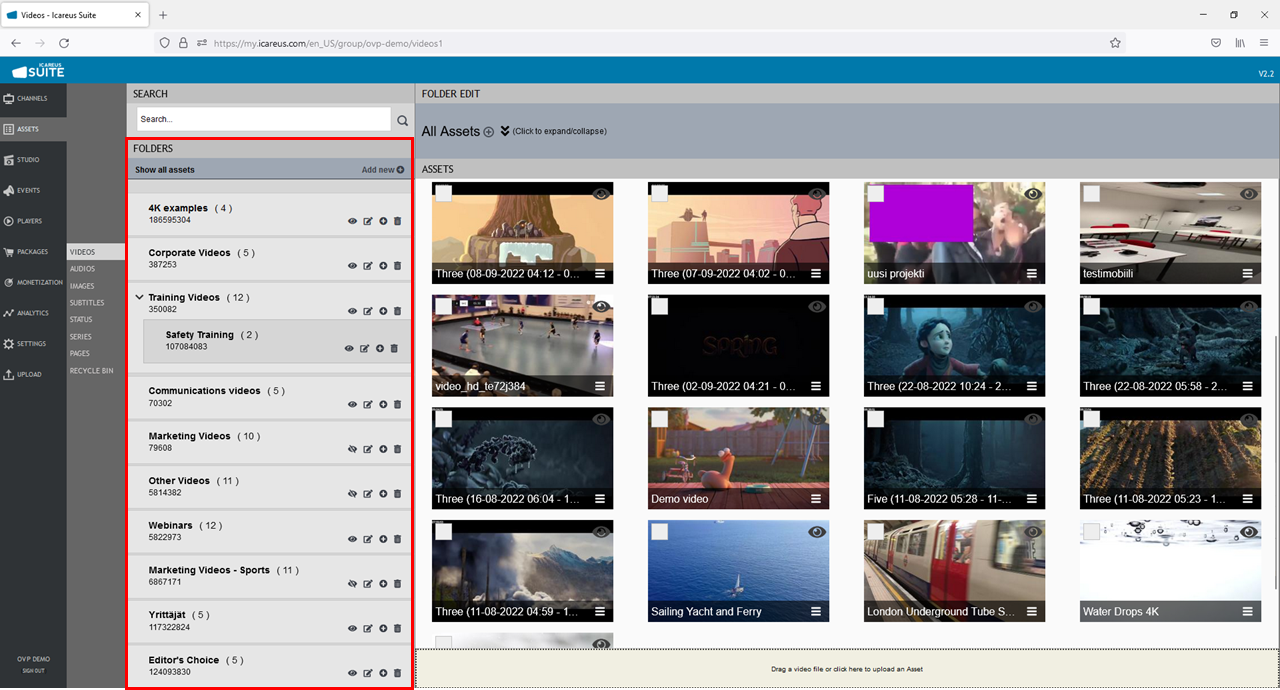This screenshot has height=690, width=1280.
Task: Click the plus icon beside All Assets
Action: point(489,132)
